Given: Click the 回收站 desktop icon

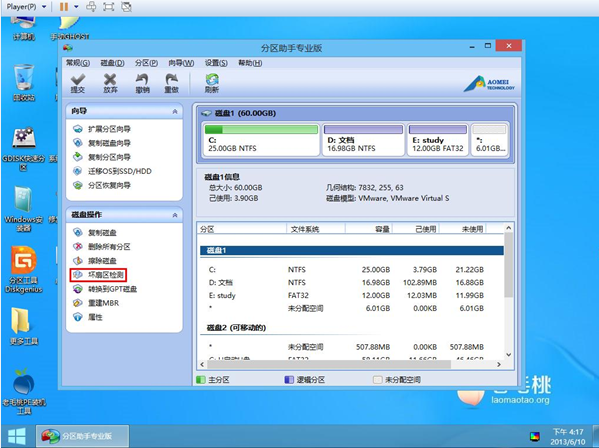Looking at the screenshot, I should (x=24, y=83).
